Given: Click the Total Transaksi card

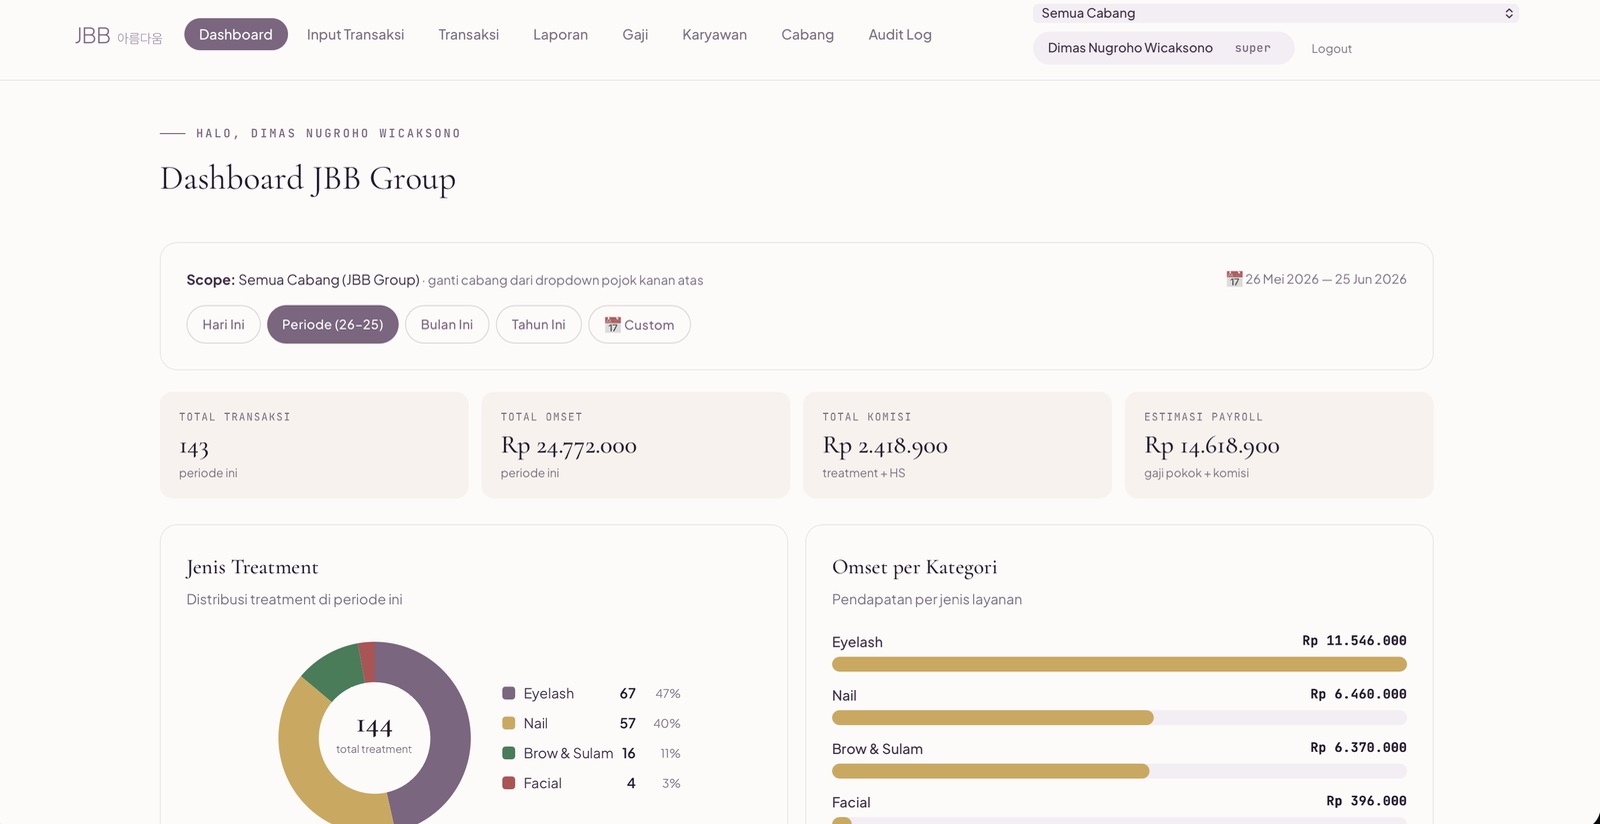Looking at the screenshot, I should click(314, 445).
